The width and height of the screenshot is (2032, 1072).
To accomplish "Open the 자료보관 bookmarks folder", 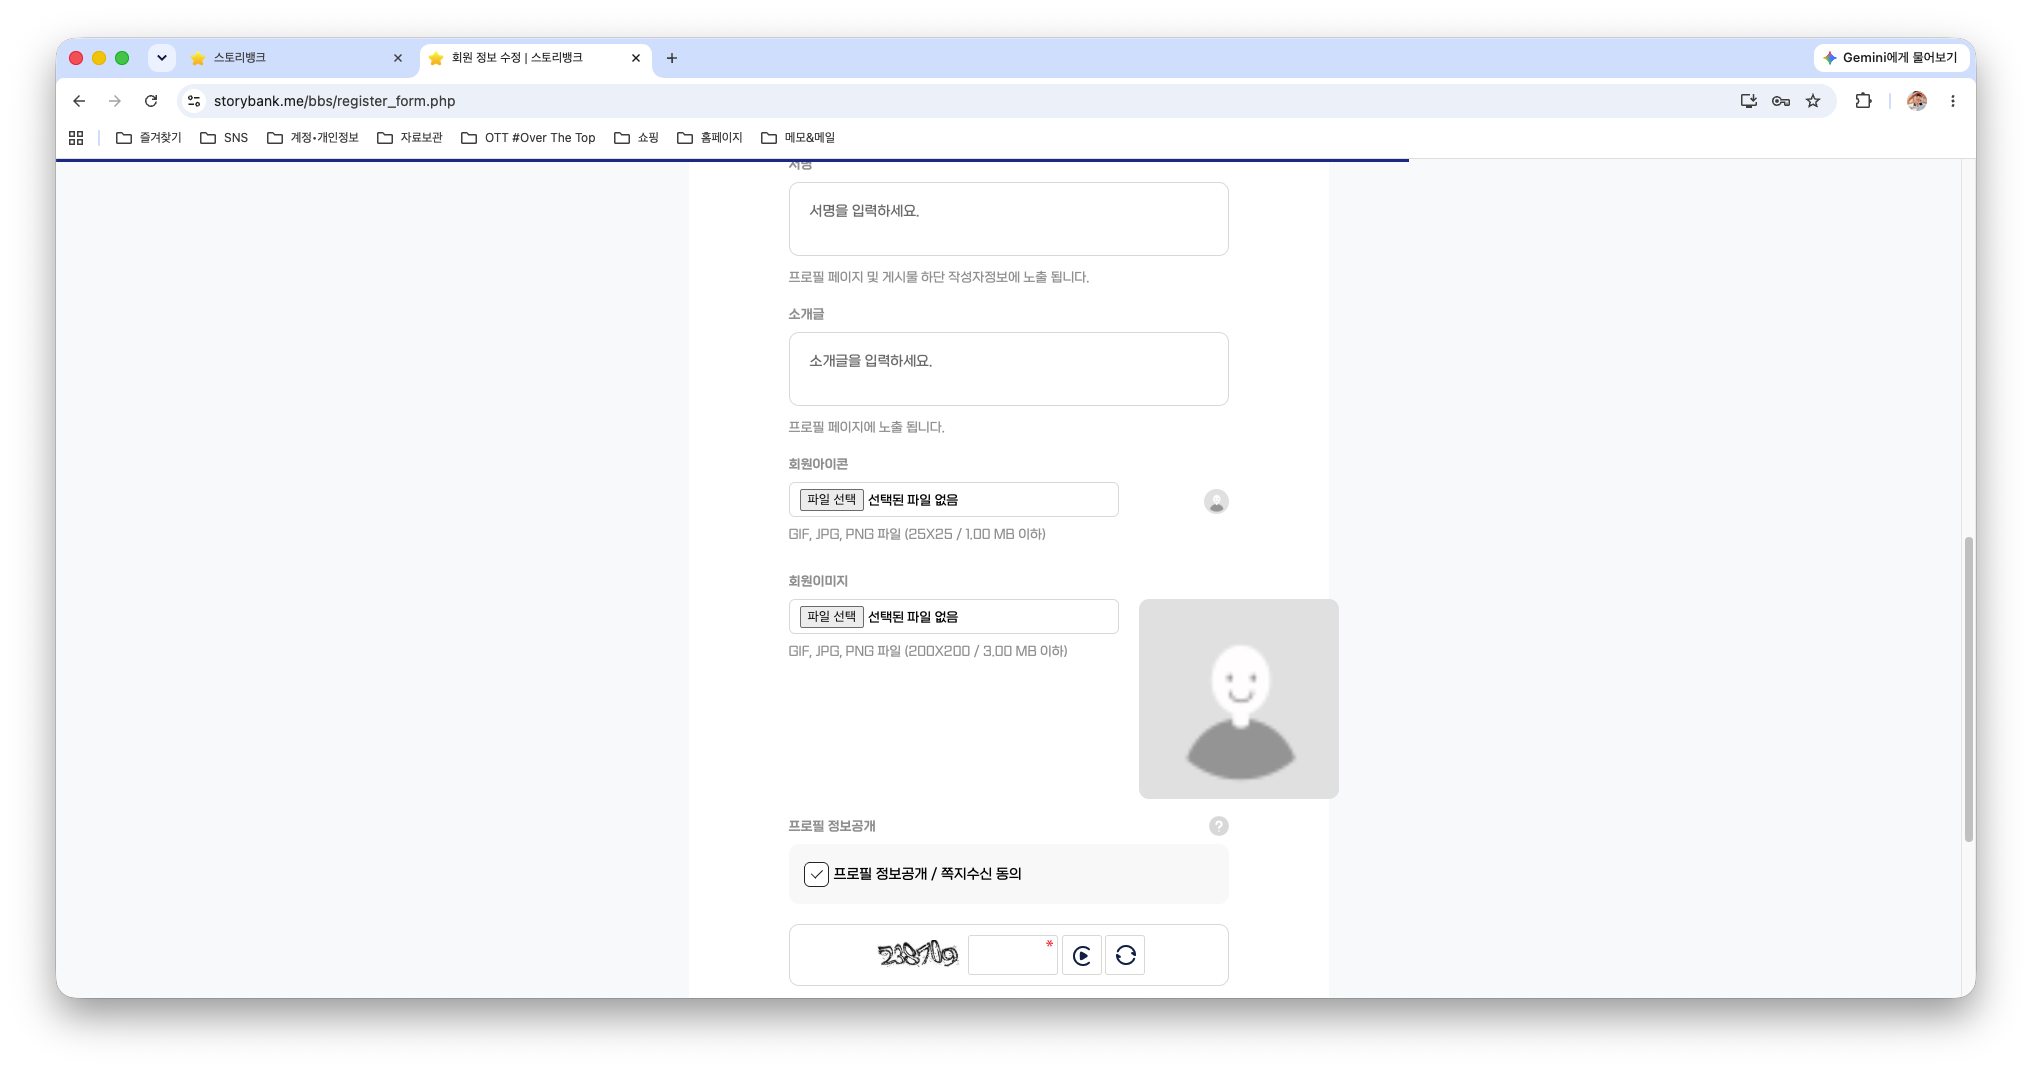I will click(410, 138).
